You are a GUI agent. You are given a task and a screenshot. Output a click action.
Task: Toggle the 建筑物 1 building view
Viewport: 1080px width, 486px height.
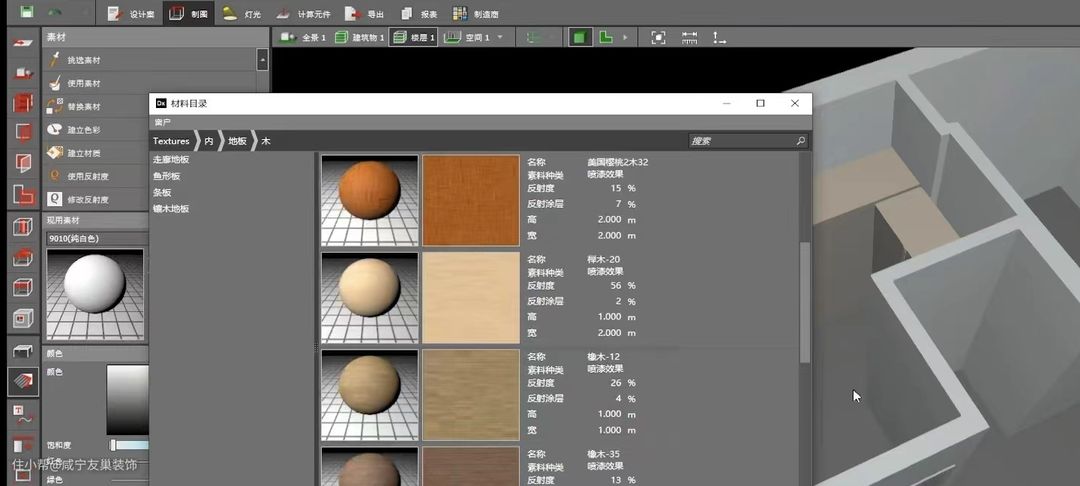(358, 37)
